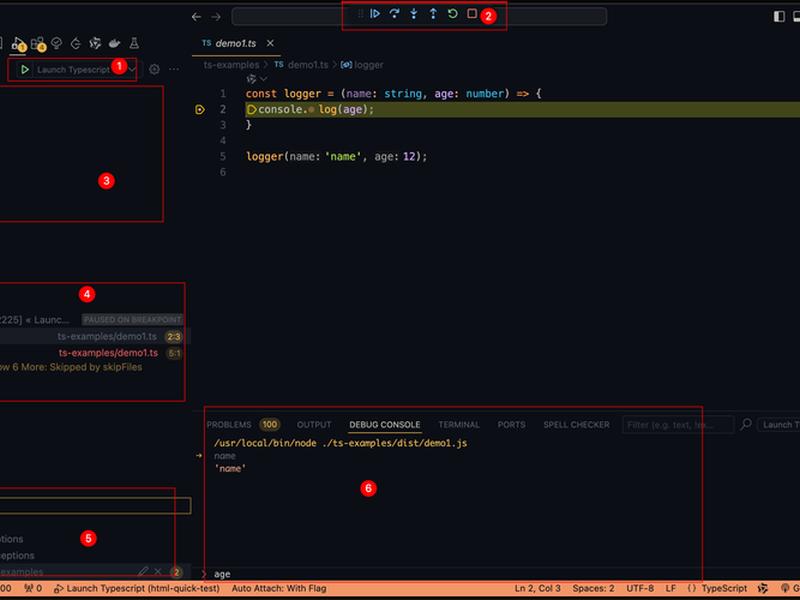Image resolution: width=800 pixels, height=600 pixels.
Task: Click the PAUSED ON BREAKPOINT label
Action: pos(133,320)
